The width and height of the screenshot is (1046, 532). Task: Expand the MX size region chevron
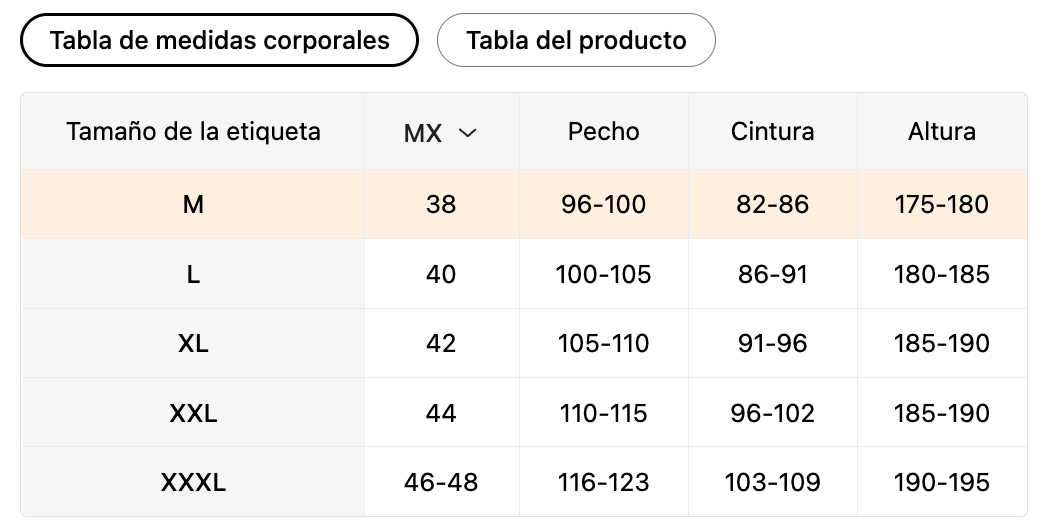468,133
